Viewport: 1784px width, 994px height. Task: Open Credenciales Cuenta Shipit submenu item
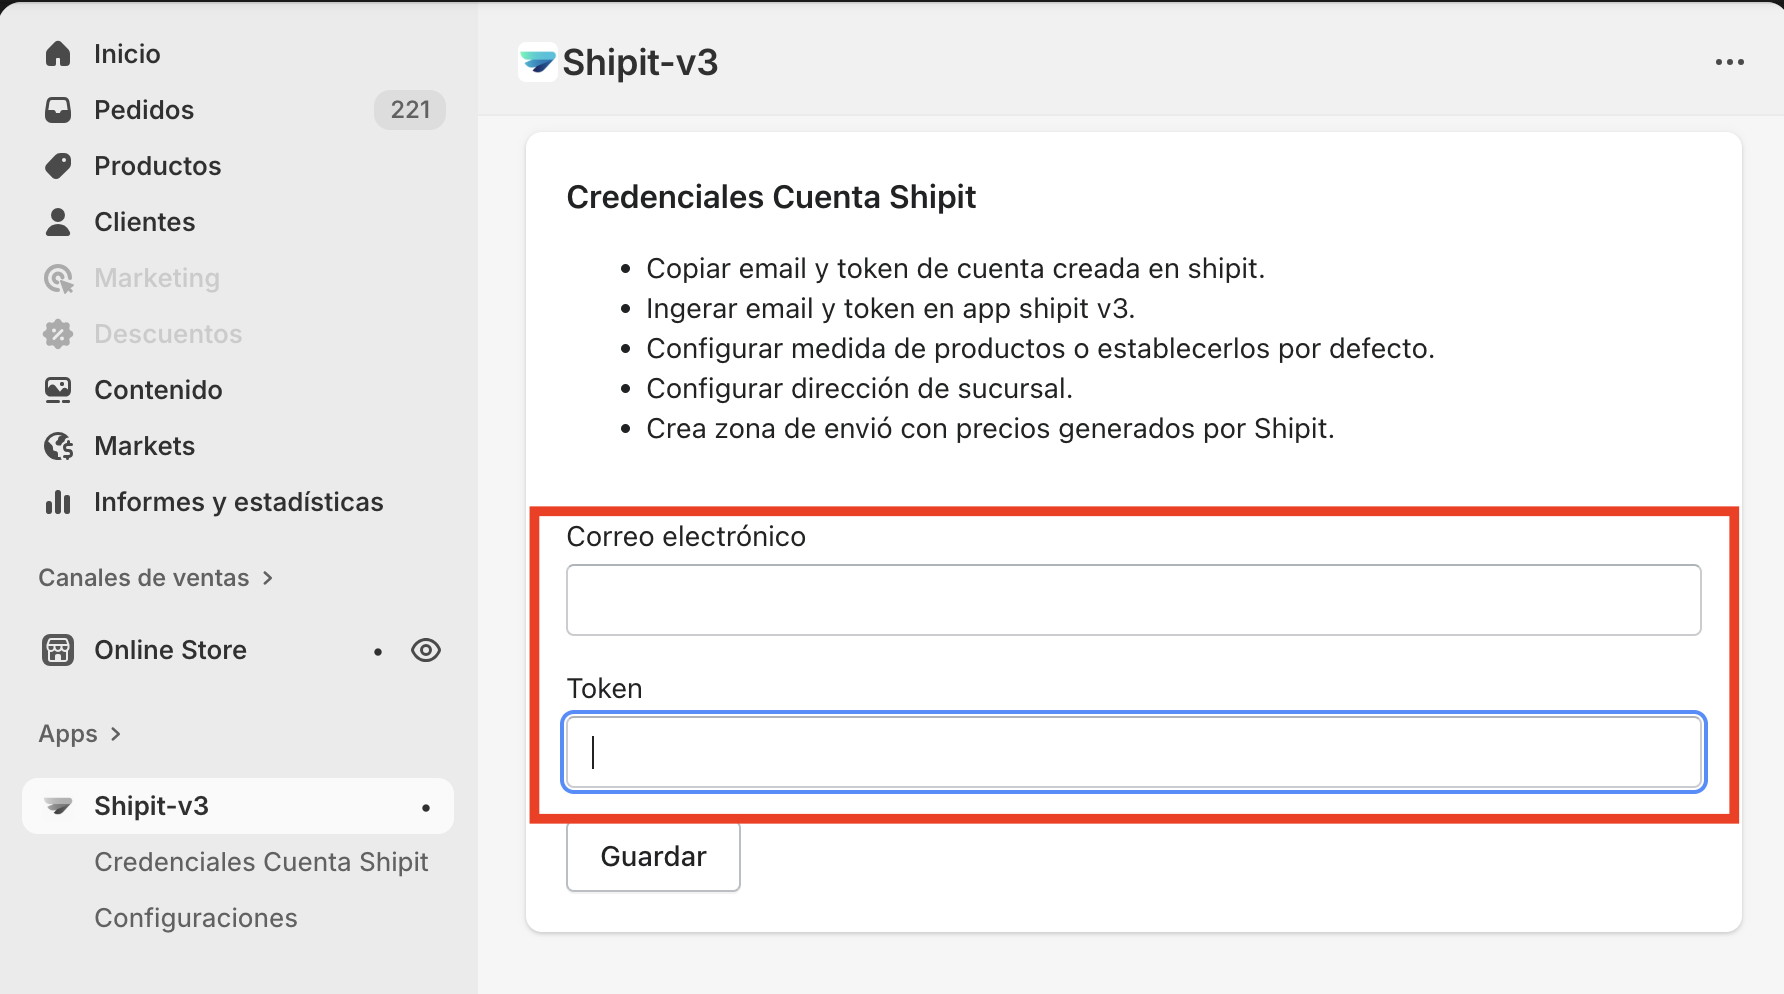[x=261, y=862]
